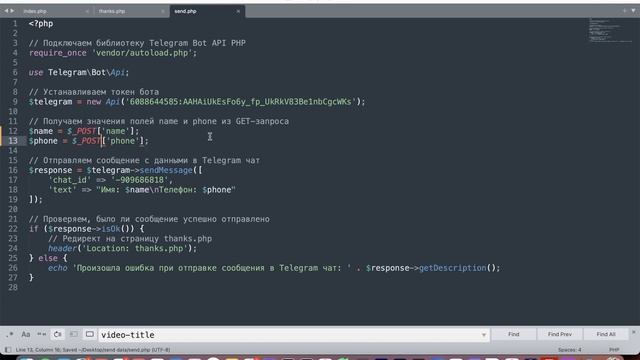Click the 'phone' key string
Image resolution: width=640 pixels, height=360 pixels.
(122, 141)
